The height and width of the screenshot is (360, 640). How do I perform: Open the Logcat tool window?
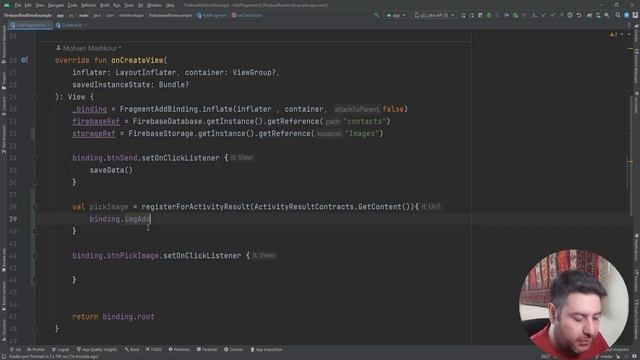61,350
